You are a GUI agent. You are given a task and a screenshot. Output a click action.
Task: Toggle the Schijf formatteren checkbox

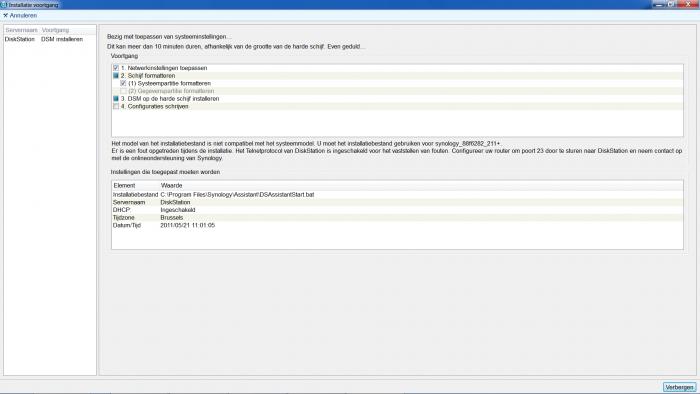tap(116, 75)
